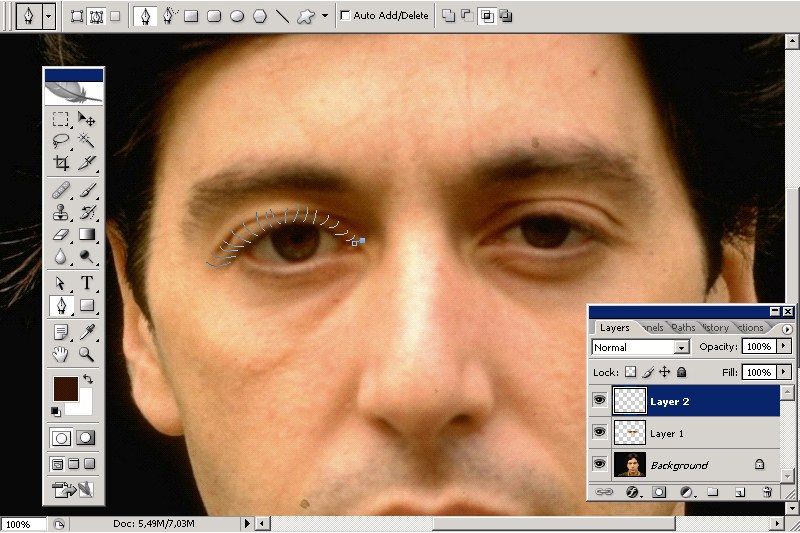The image size is (800, 533).
Task: Delete layer using the trash icon
Action: pos(767,492)
